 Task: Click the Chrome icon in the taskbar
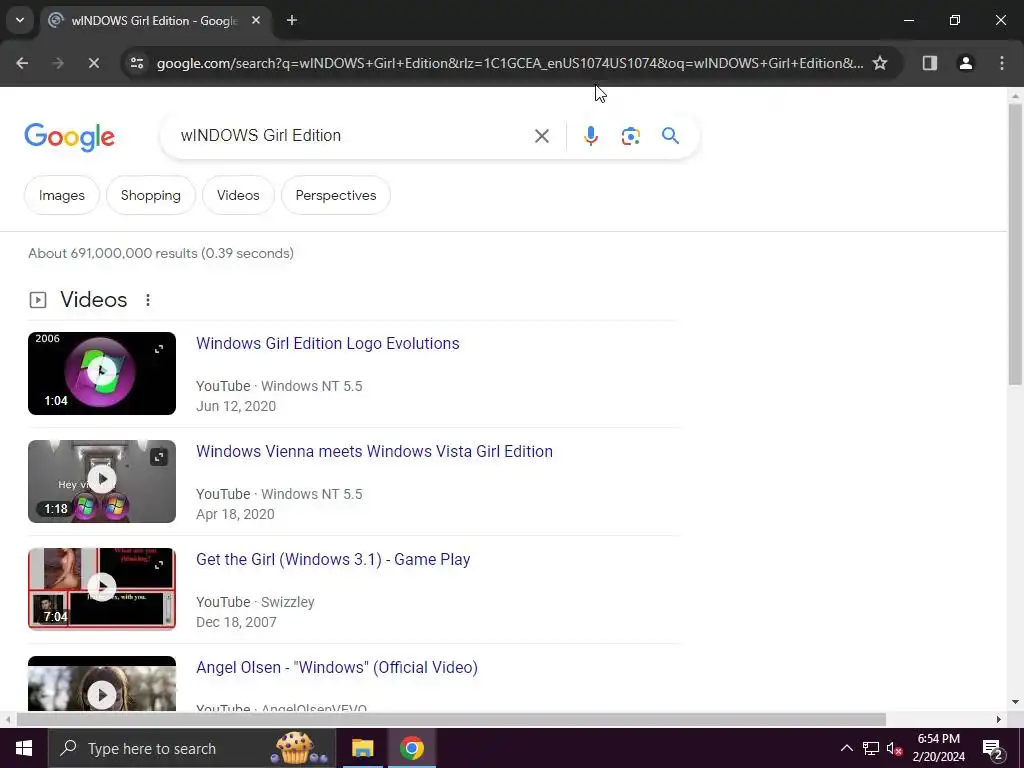pyautogui.click(x=411, y=748)
